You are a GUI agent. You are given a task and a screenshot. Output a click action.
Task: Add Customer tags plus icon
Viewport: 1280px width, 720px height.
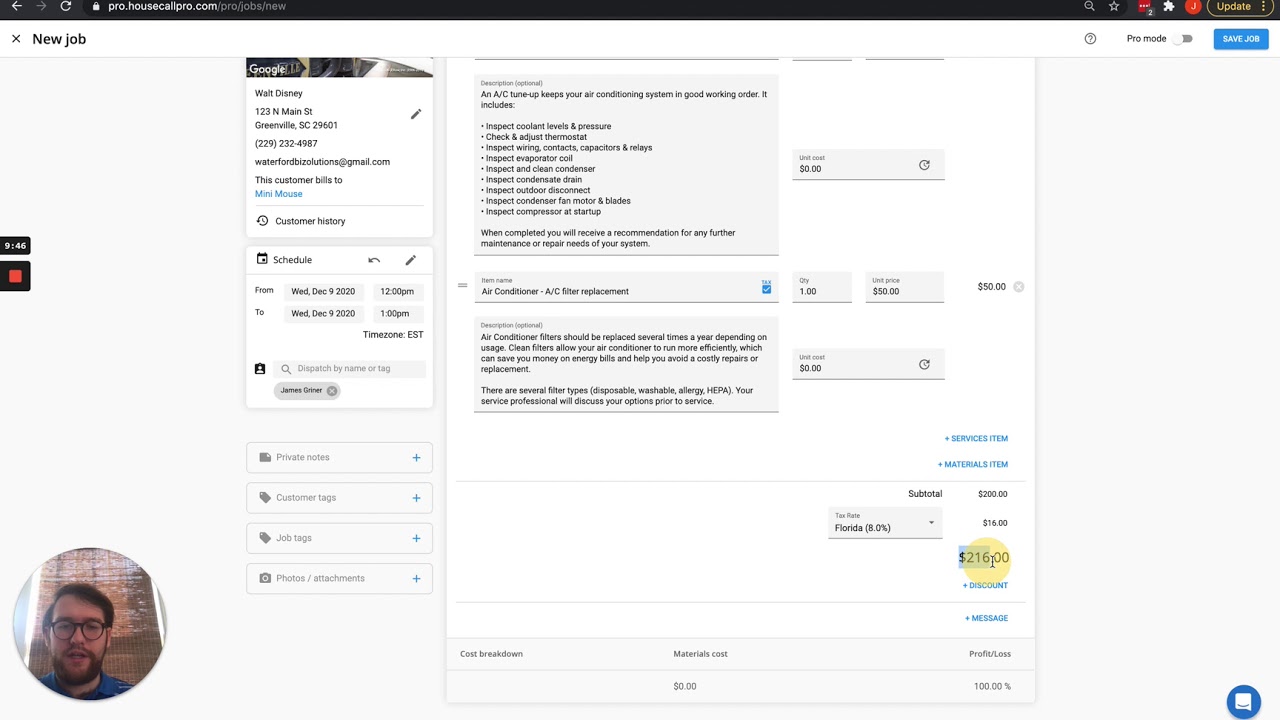tap(416, 497)
